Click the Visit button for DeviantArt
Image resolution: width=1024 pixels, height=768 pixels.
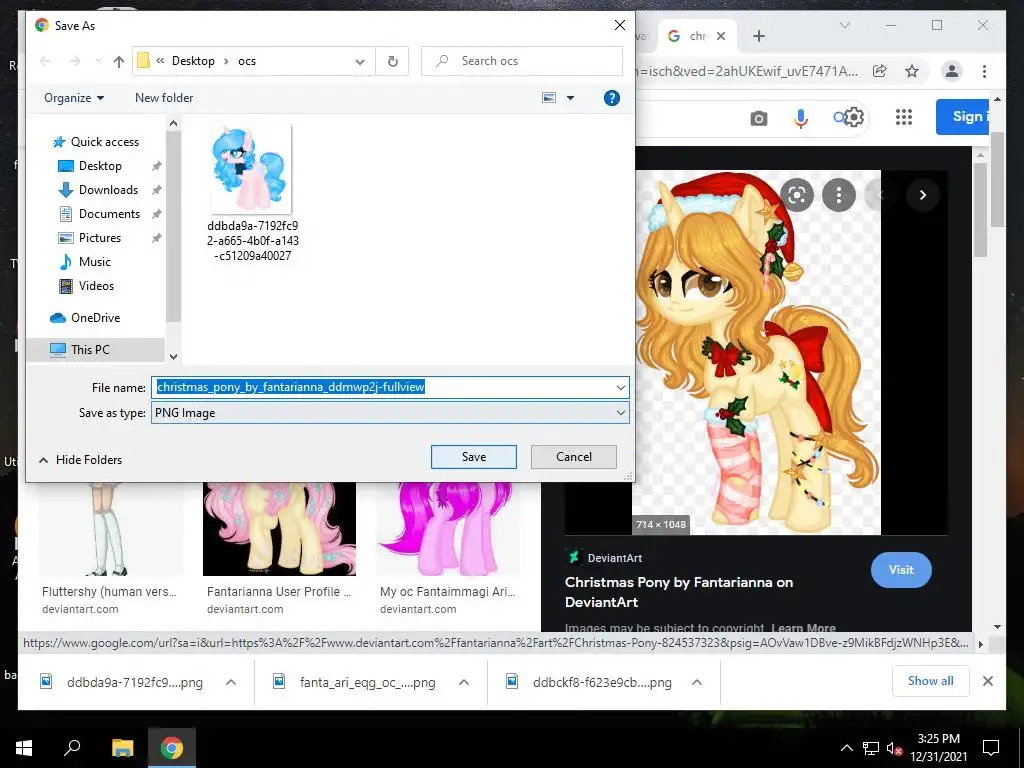coord(901,569)
